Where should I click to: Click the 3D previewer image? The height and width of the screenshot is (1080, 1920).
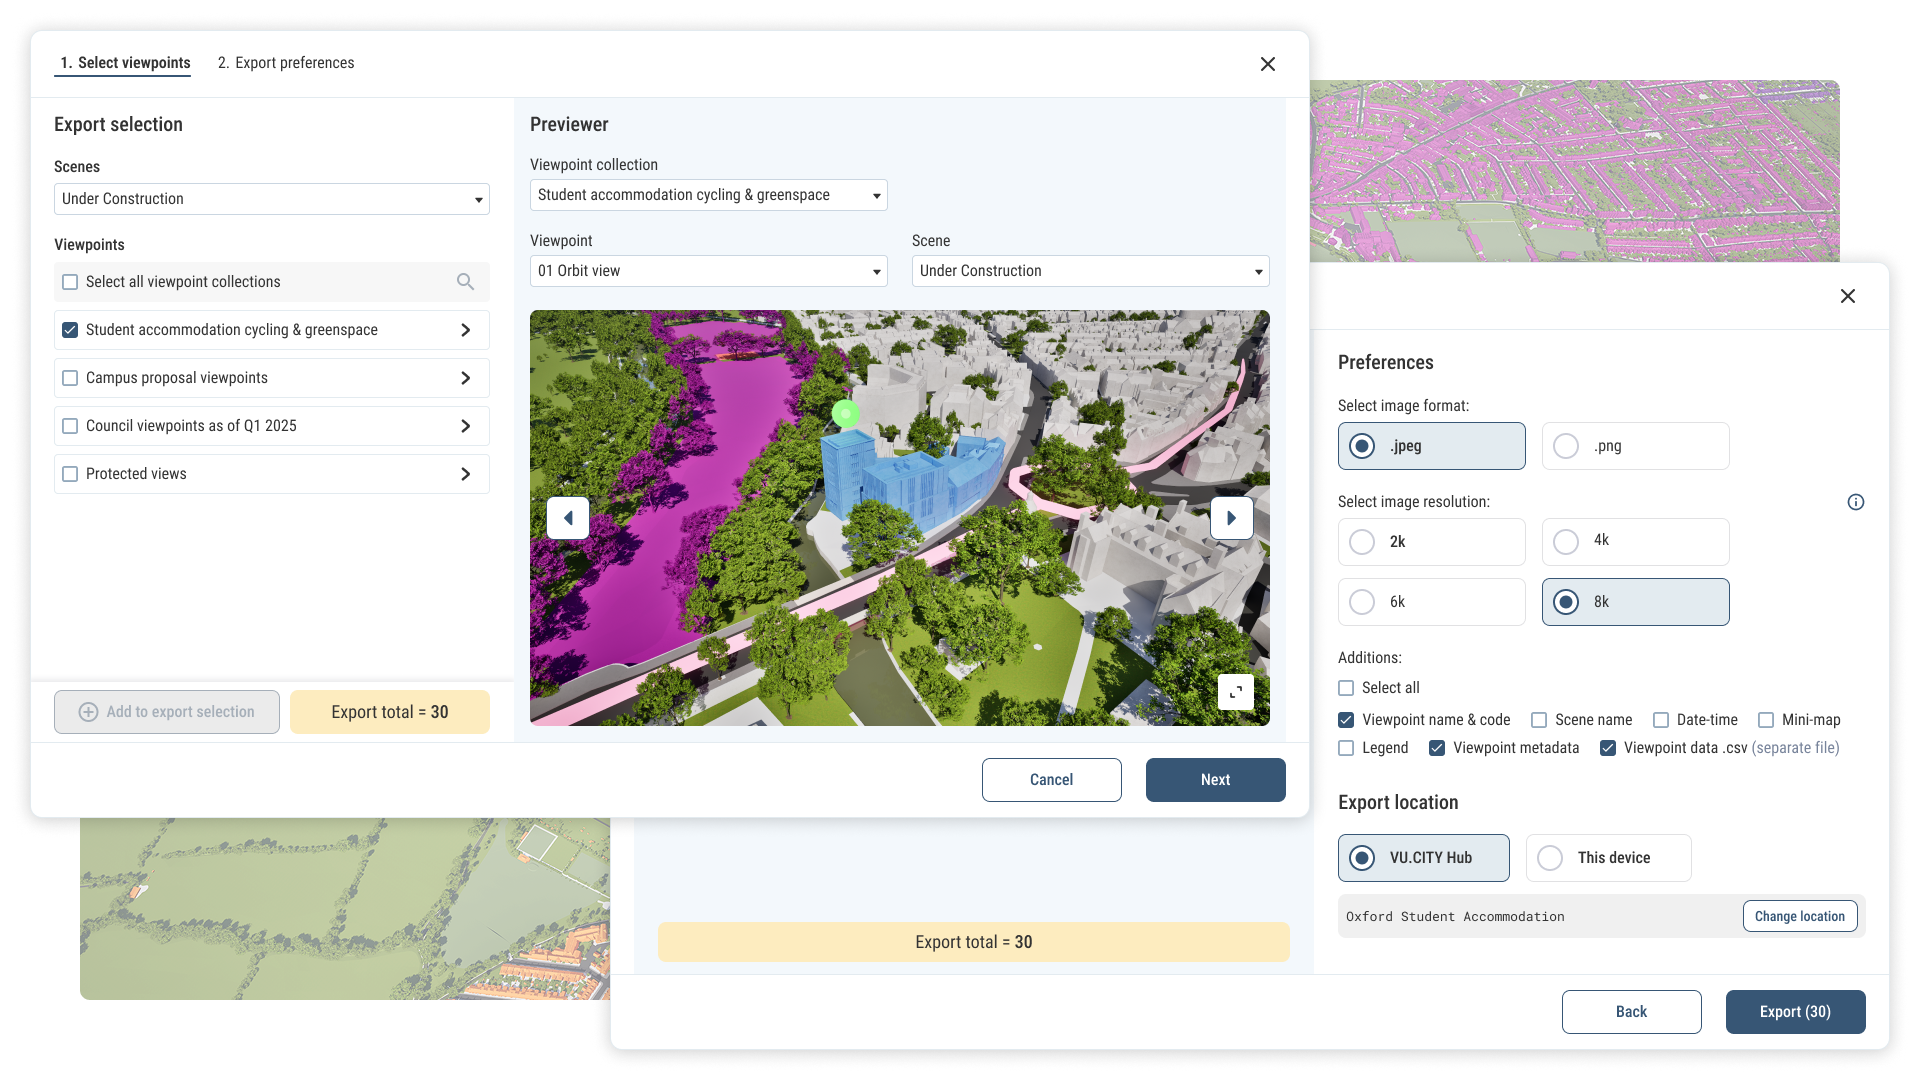tap(900, 518)
